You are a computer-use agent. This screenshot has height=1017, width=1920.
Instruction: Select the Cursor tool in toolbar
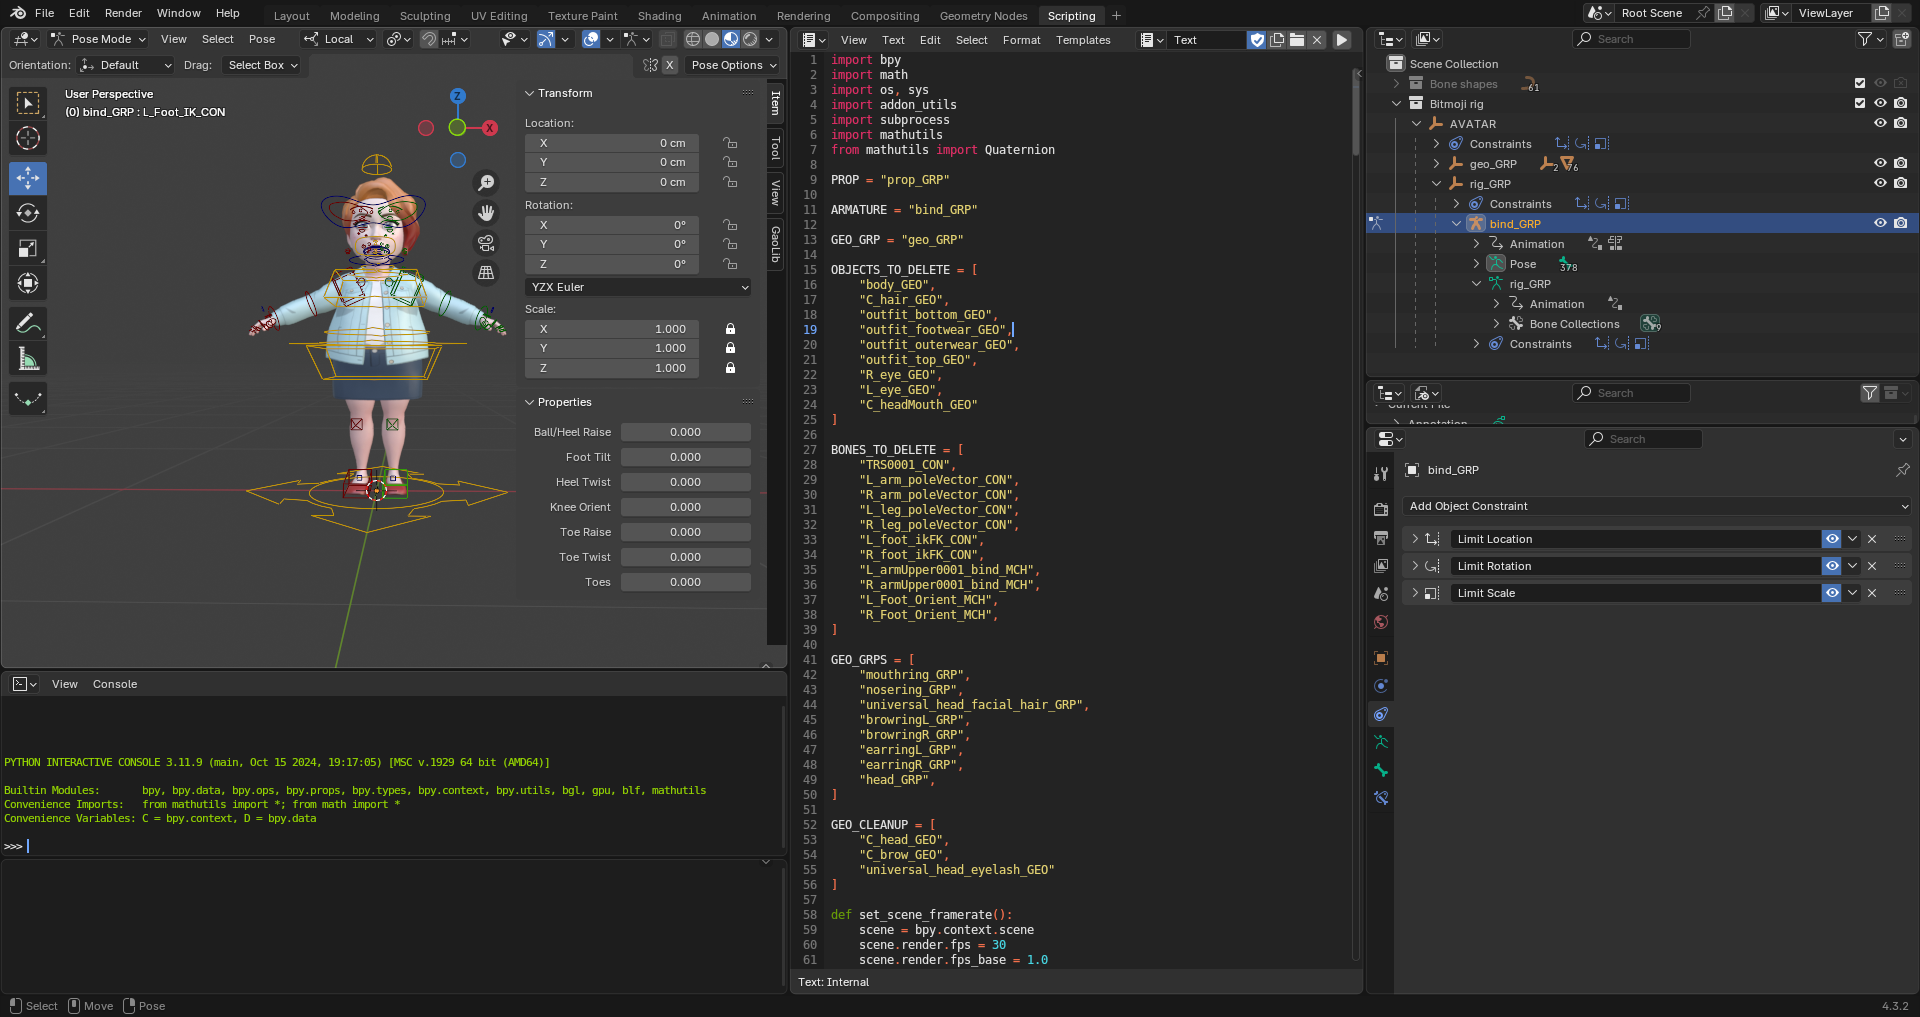tap(28, 138)
